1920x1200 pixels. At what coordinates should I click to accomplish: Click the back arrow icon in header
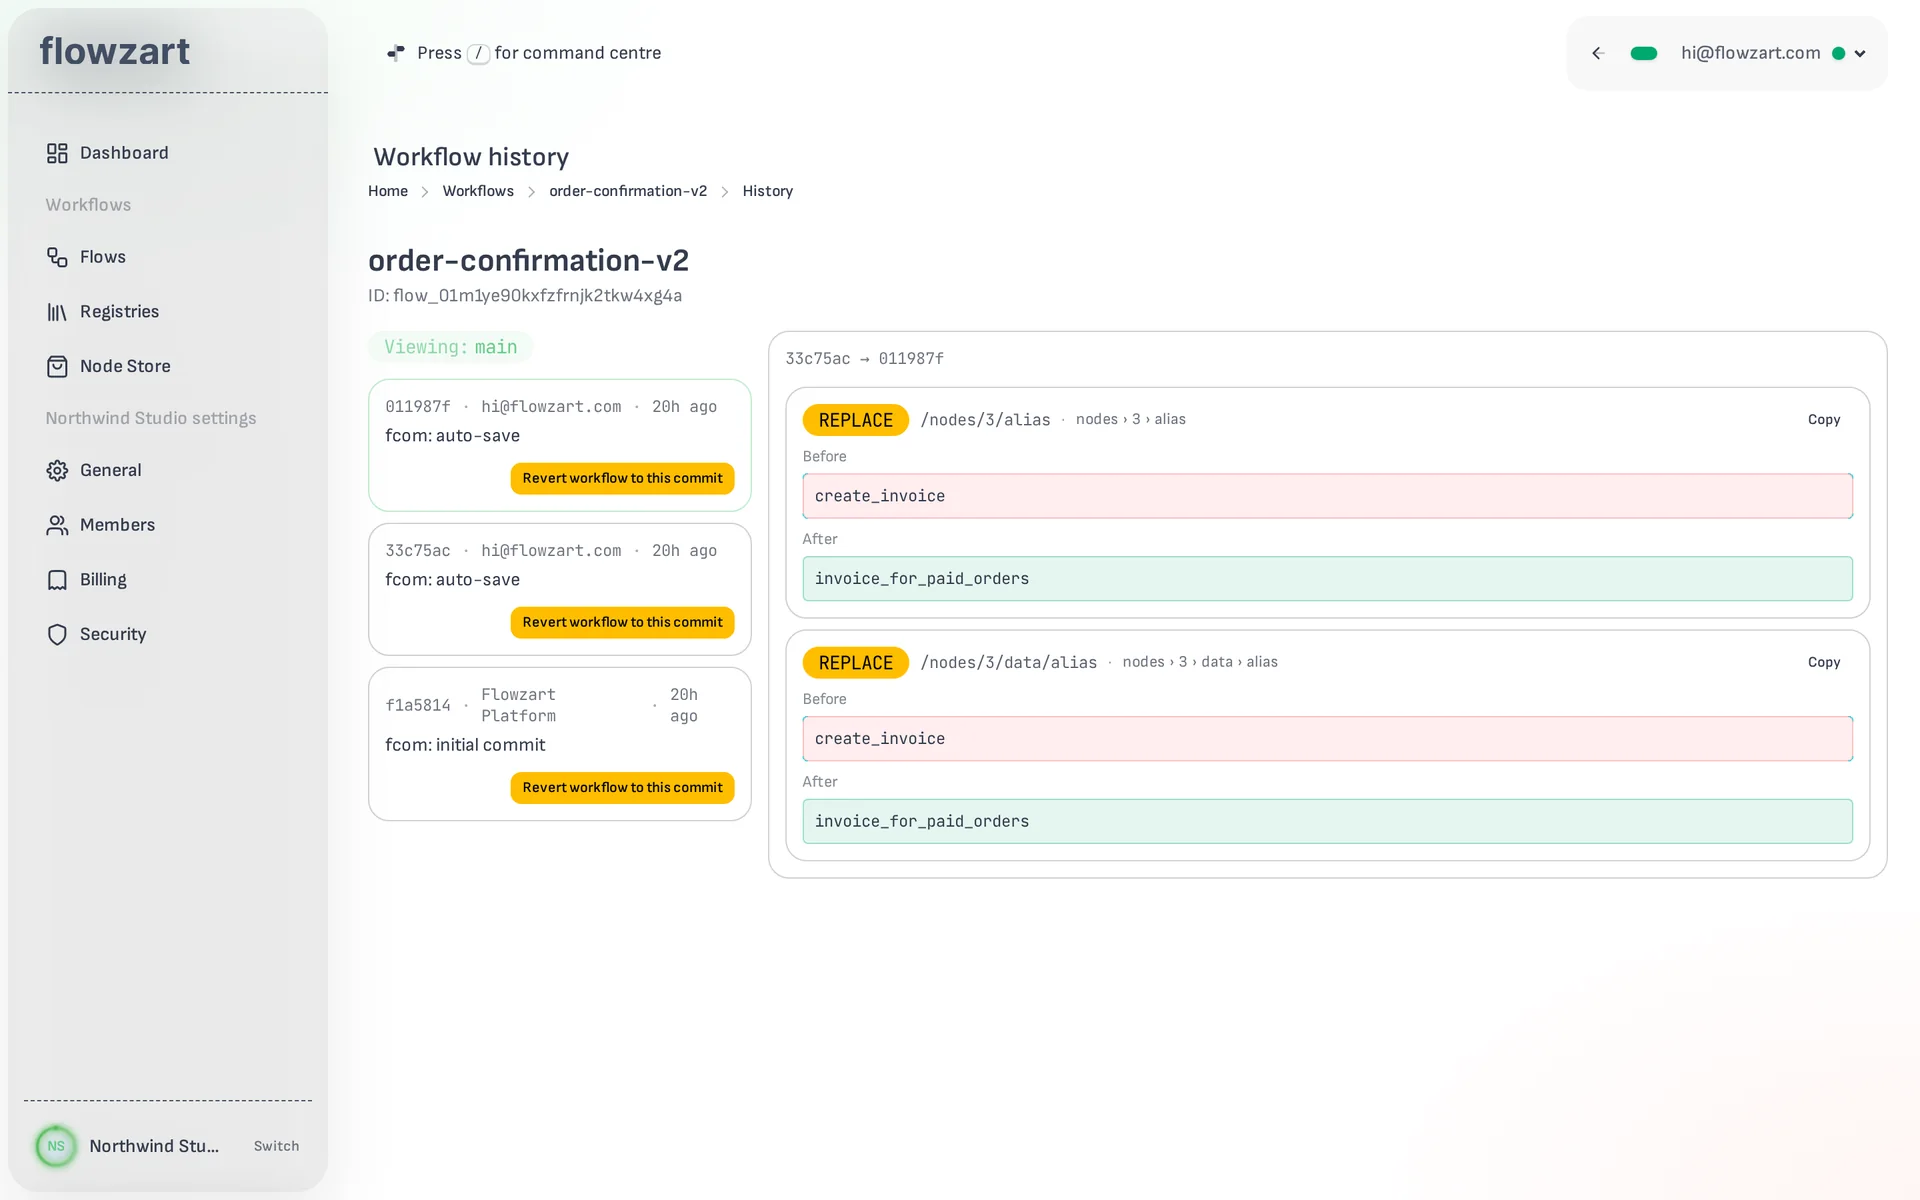(x=1598, y=53)
